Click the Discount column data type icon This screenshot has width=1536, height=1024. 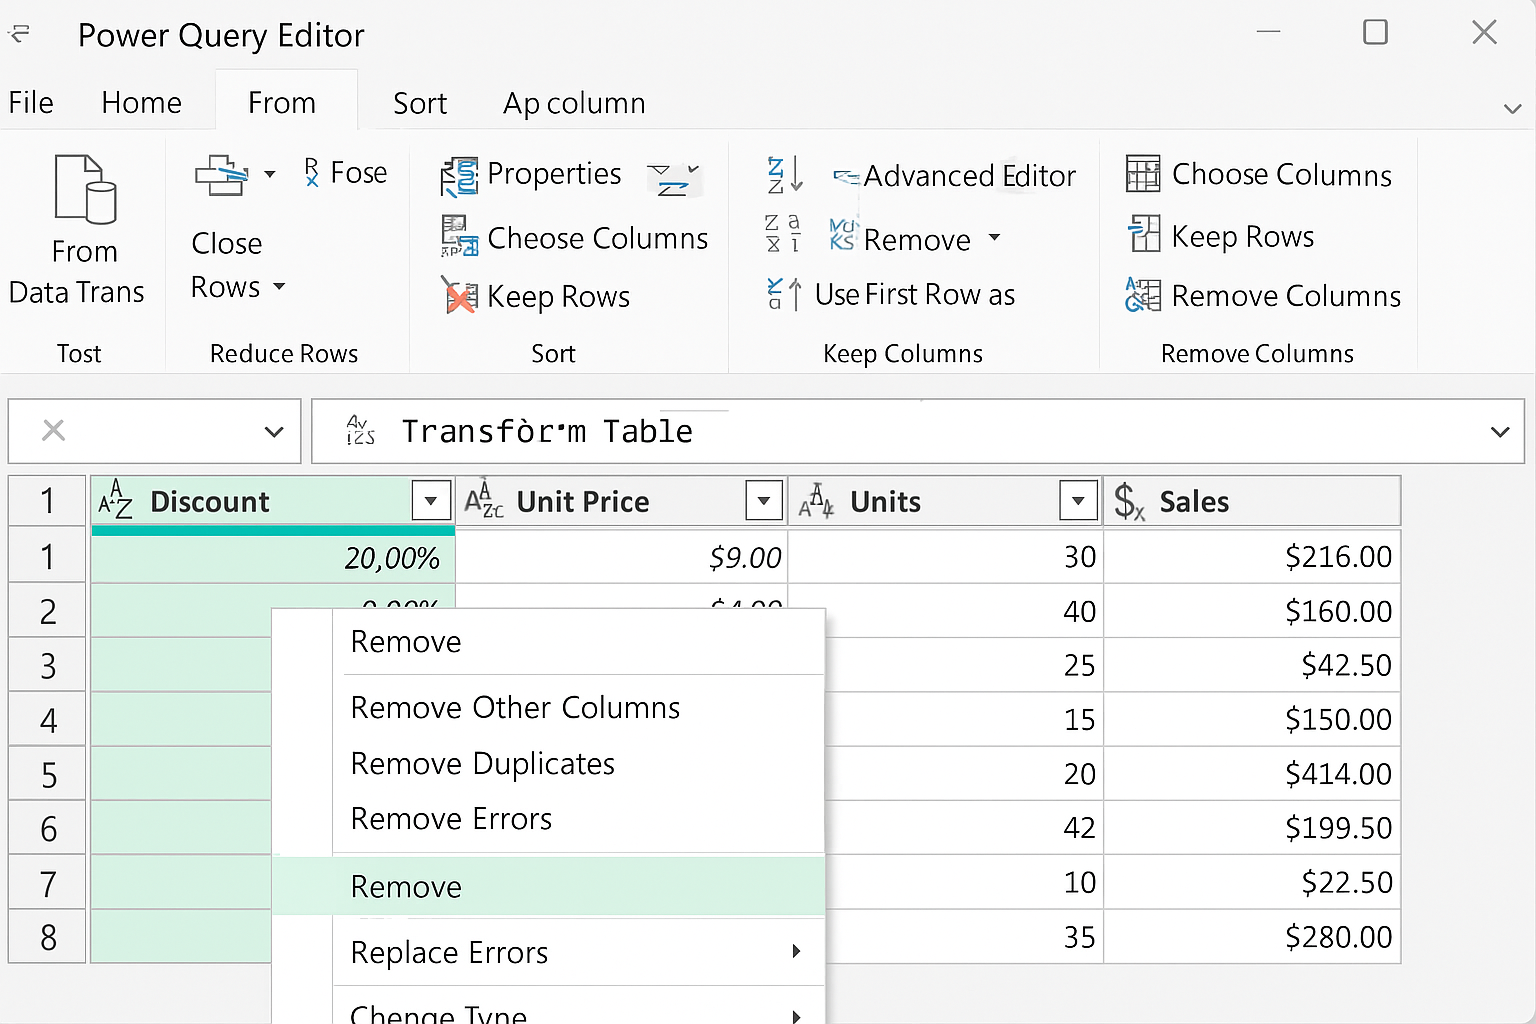[x=116, y=499]
